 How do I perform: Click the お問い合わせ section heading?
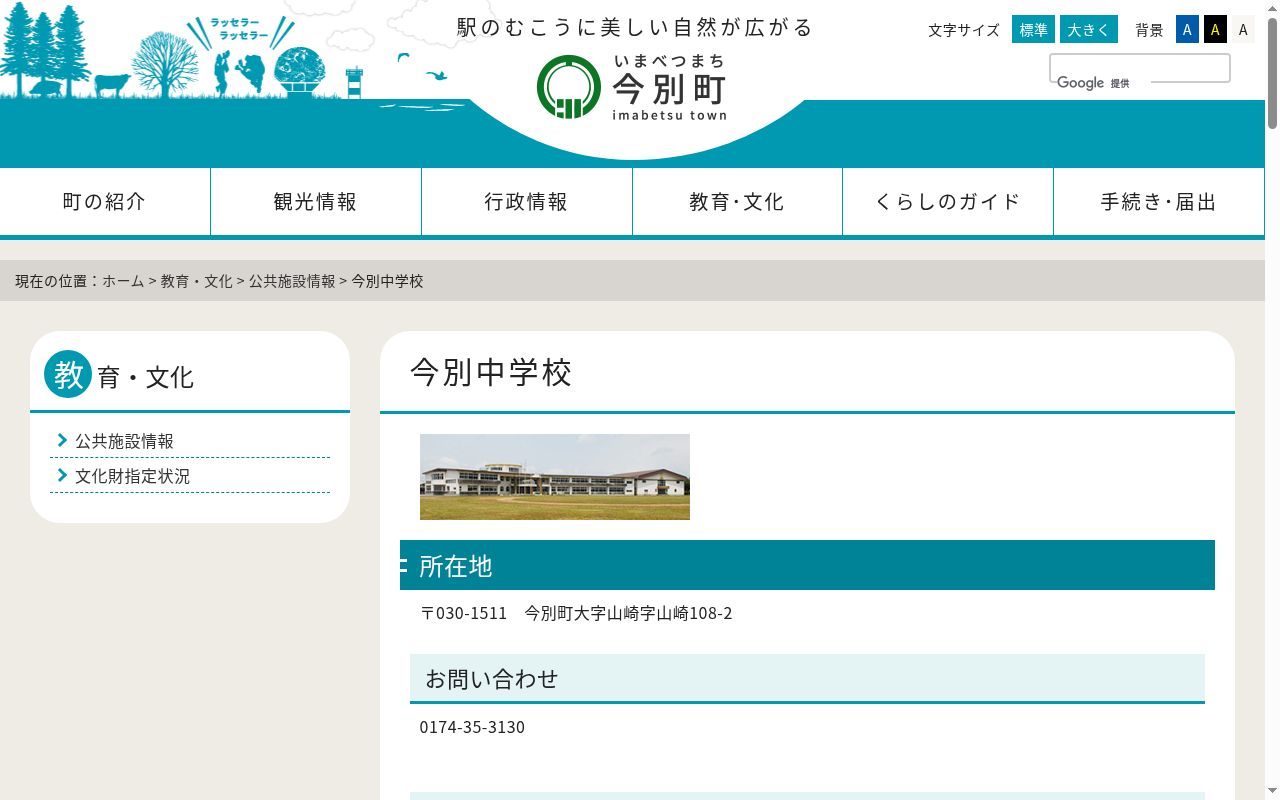[807, 679]
